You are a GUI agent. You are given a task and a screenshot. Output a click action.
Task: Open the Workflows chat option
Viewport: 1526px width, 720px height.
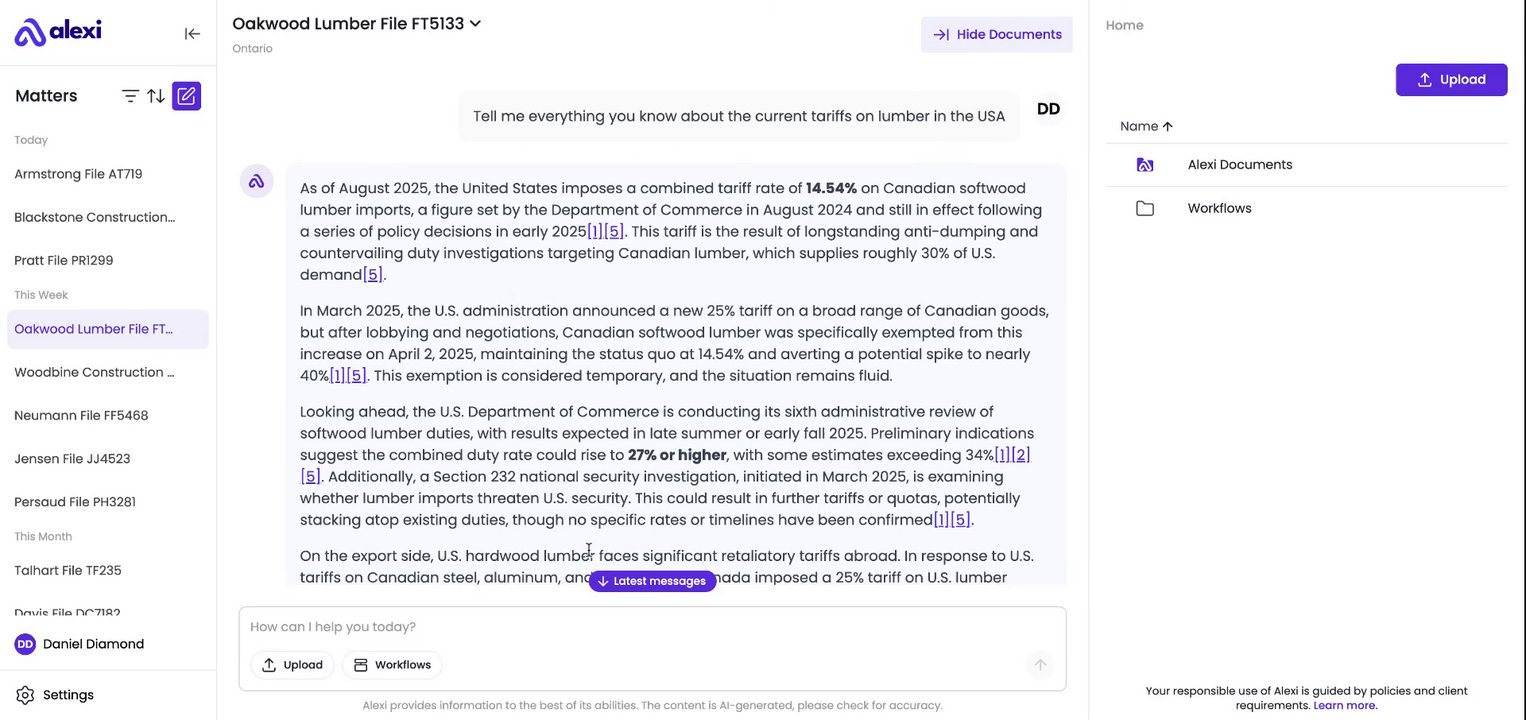[x=392, y=665]
